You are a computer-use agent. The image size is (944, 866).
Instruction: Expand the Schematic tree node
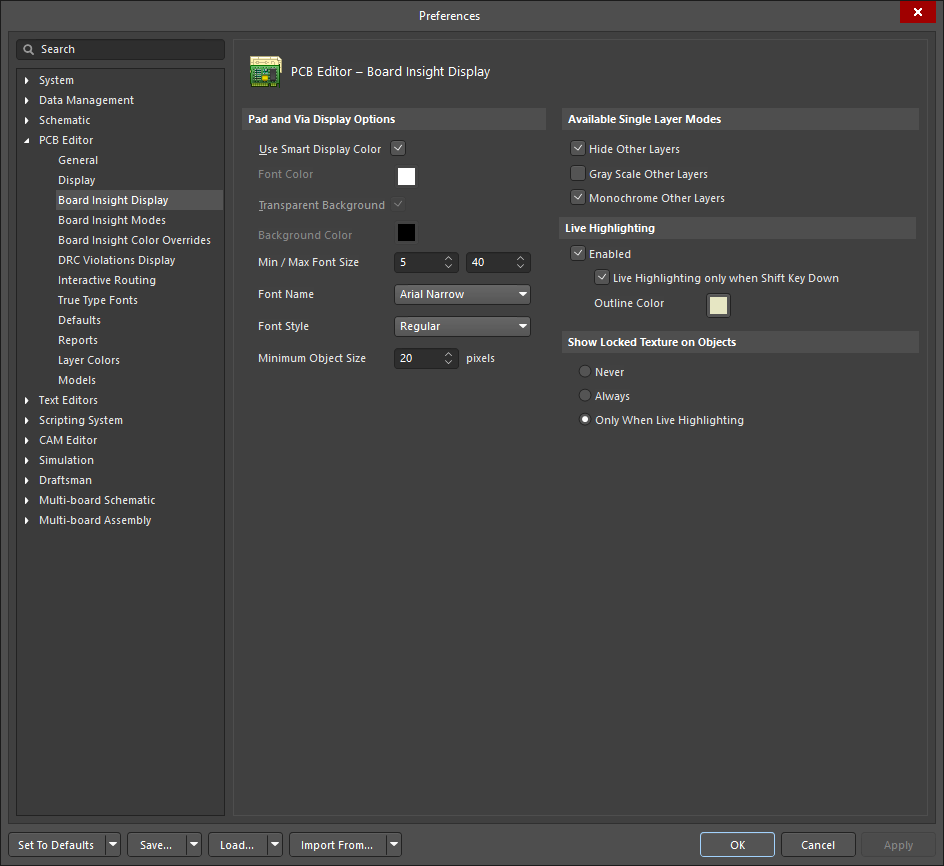pos(26,120)
